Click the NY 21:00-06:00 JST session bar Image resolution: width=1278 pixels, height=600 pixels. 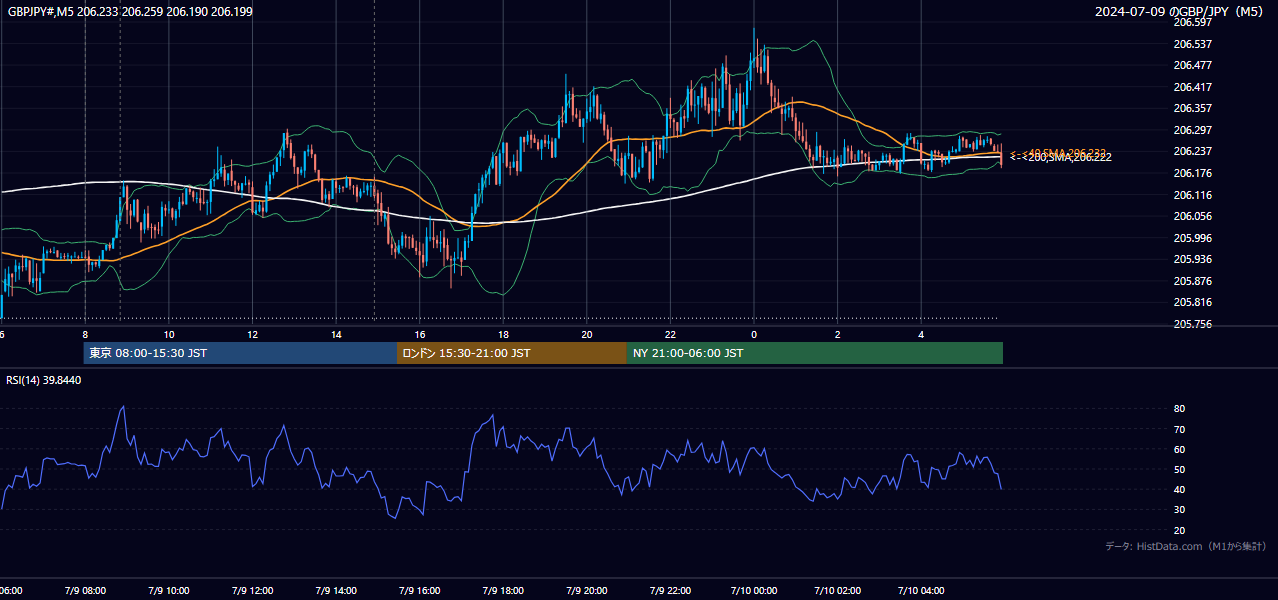tap(815, 353)
